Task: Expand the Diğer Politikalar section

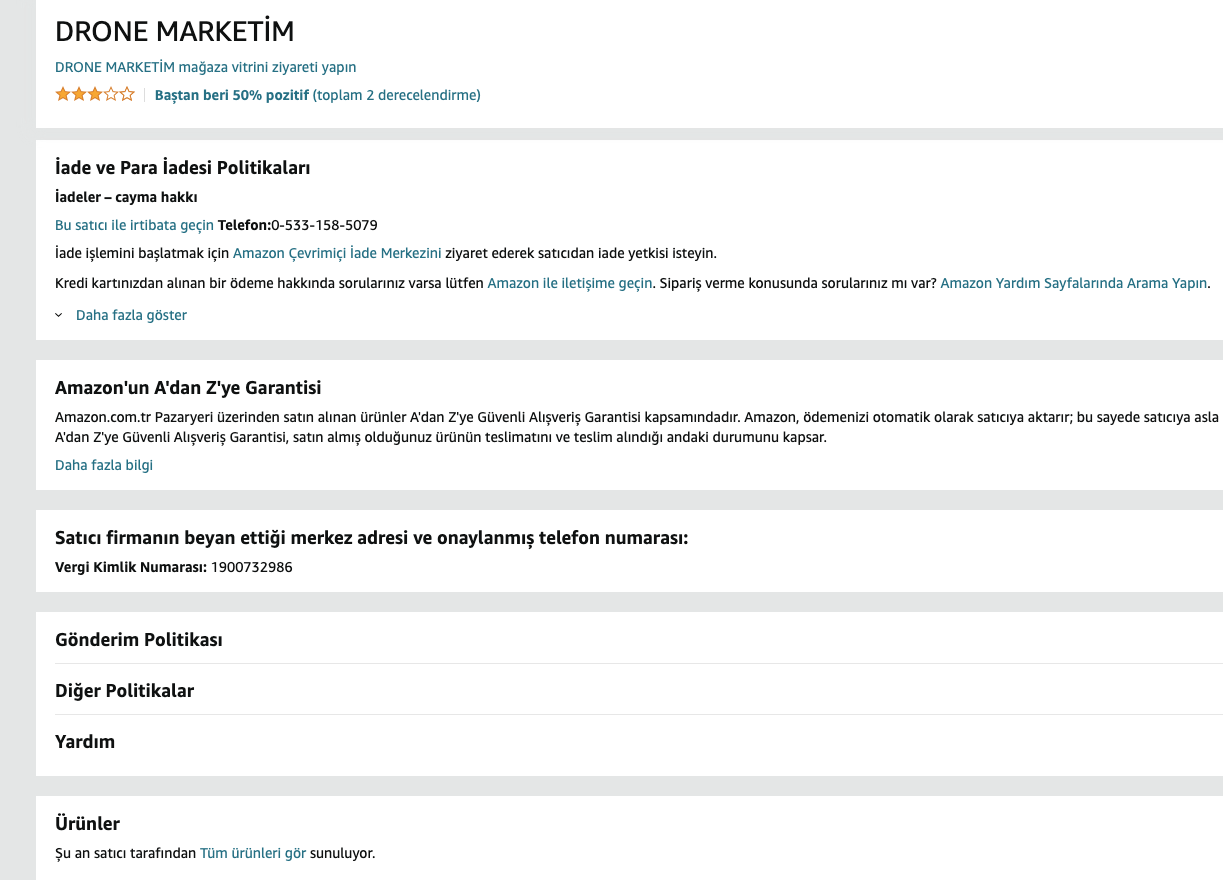Action: point(124,691)
